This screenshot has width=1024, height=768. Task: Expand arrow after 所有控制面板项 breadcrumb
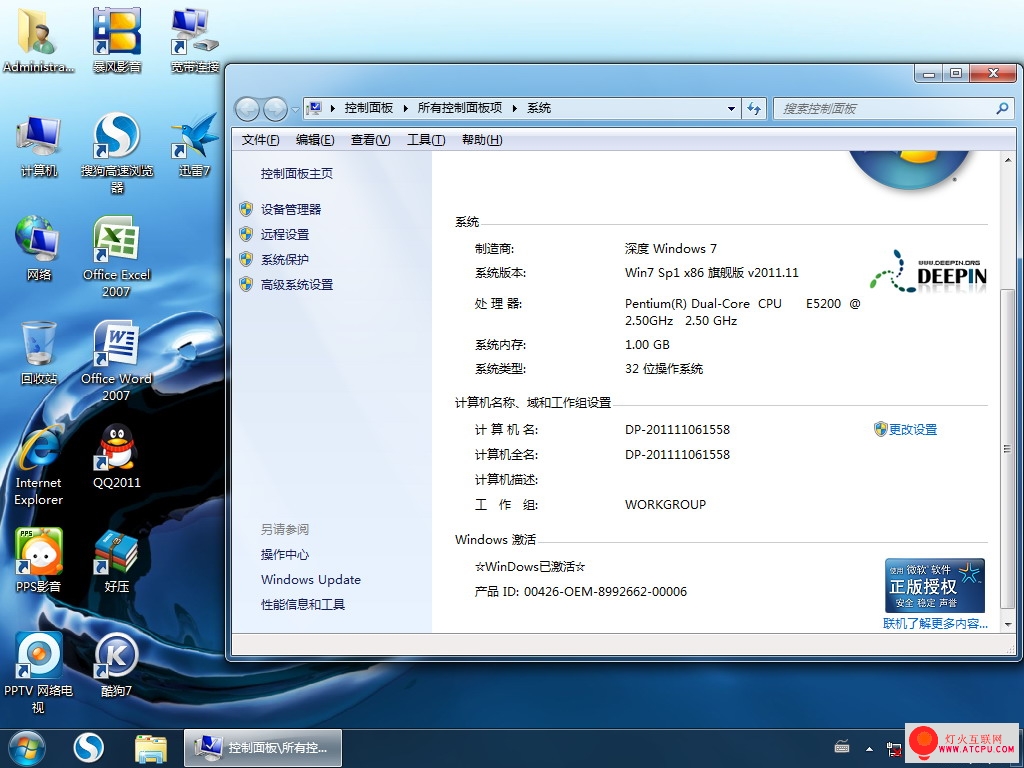click(x=515, y=108)
